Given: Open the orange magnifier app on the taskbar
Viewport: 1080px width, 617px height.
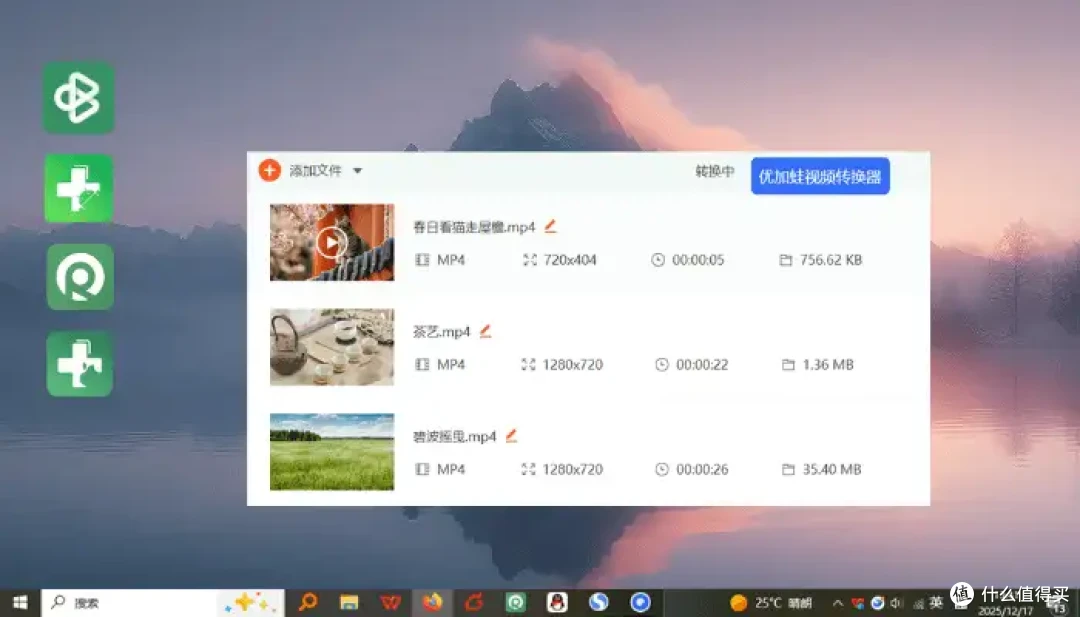Looking at the screenshot, I should [307, 603].
